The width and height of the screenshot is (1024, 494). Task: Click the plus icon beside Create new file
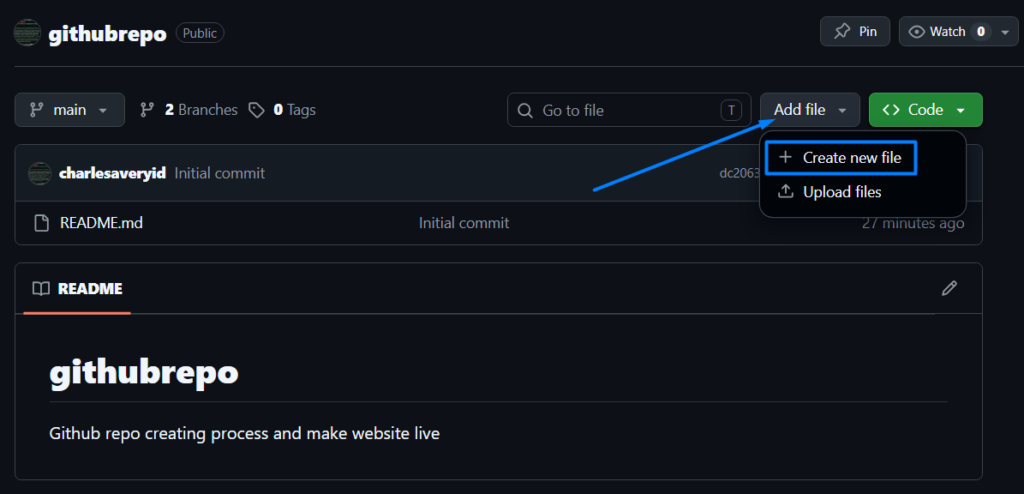click(x=786, y=157)
